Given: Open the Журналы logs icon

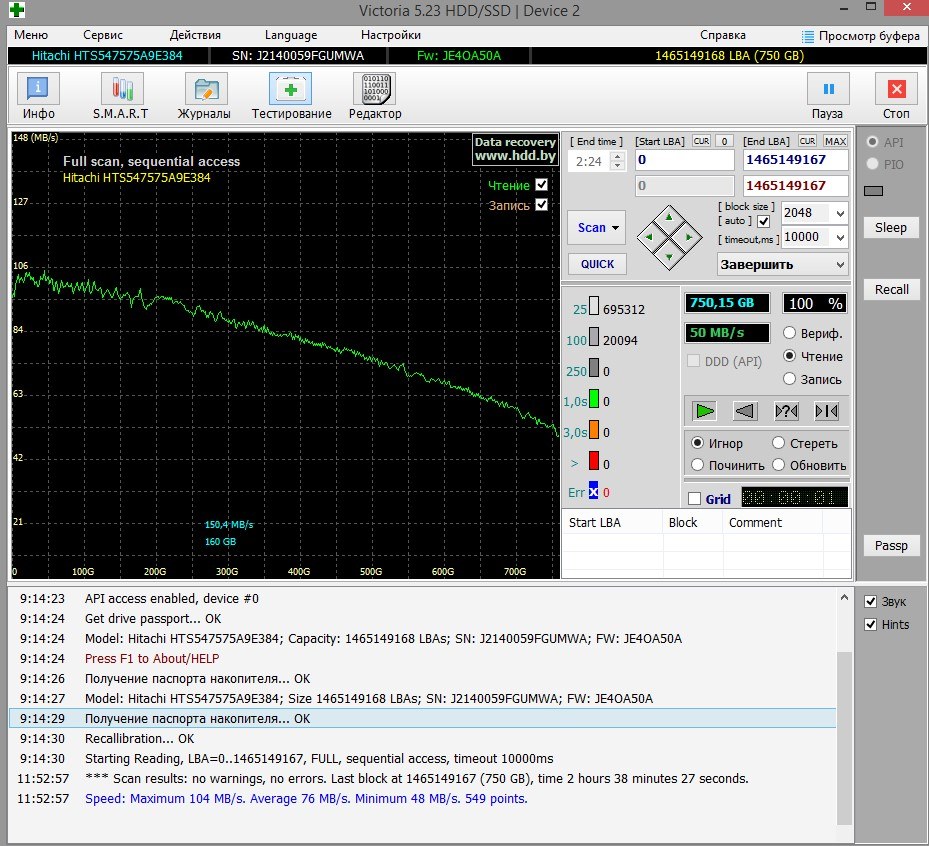Looking at the screenshot, I should pos(204,90).
